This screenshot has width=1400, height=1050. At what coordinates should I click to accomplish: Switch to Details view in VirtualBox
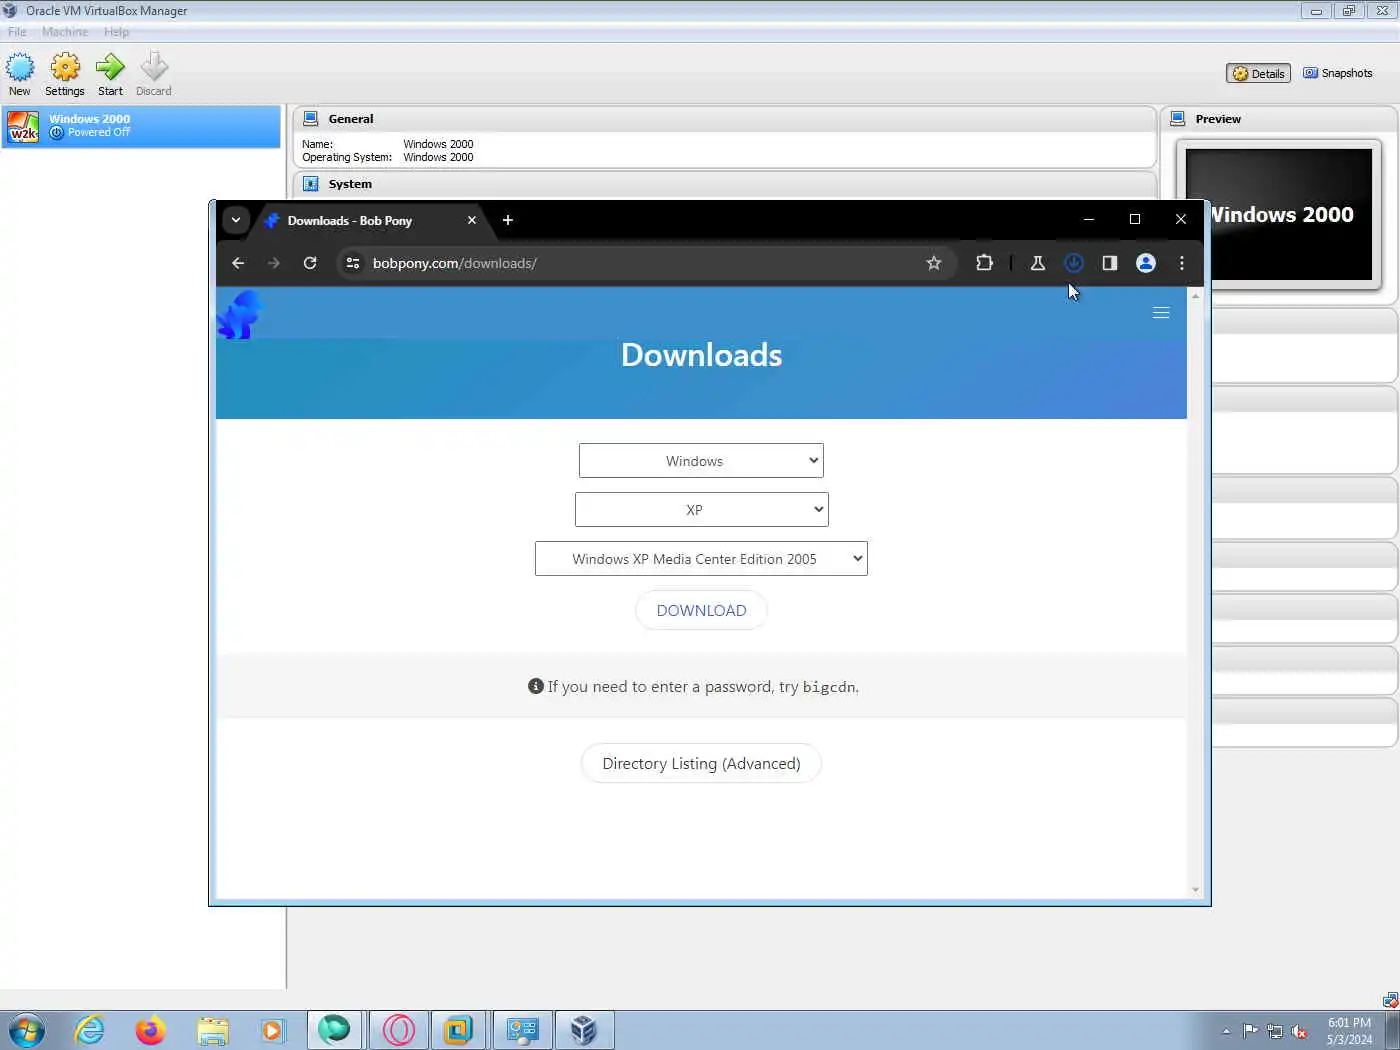[x=1258, y=73]
